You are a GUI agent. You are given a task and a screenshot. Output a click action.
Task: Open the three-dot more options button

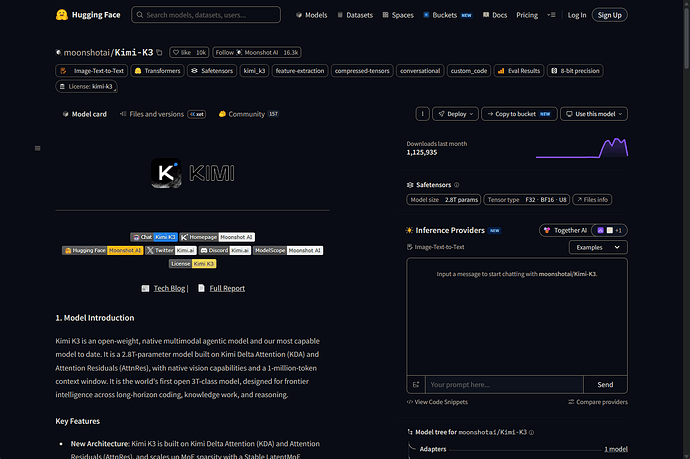click(x=422, y=114)
